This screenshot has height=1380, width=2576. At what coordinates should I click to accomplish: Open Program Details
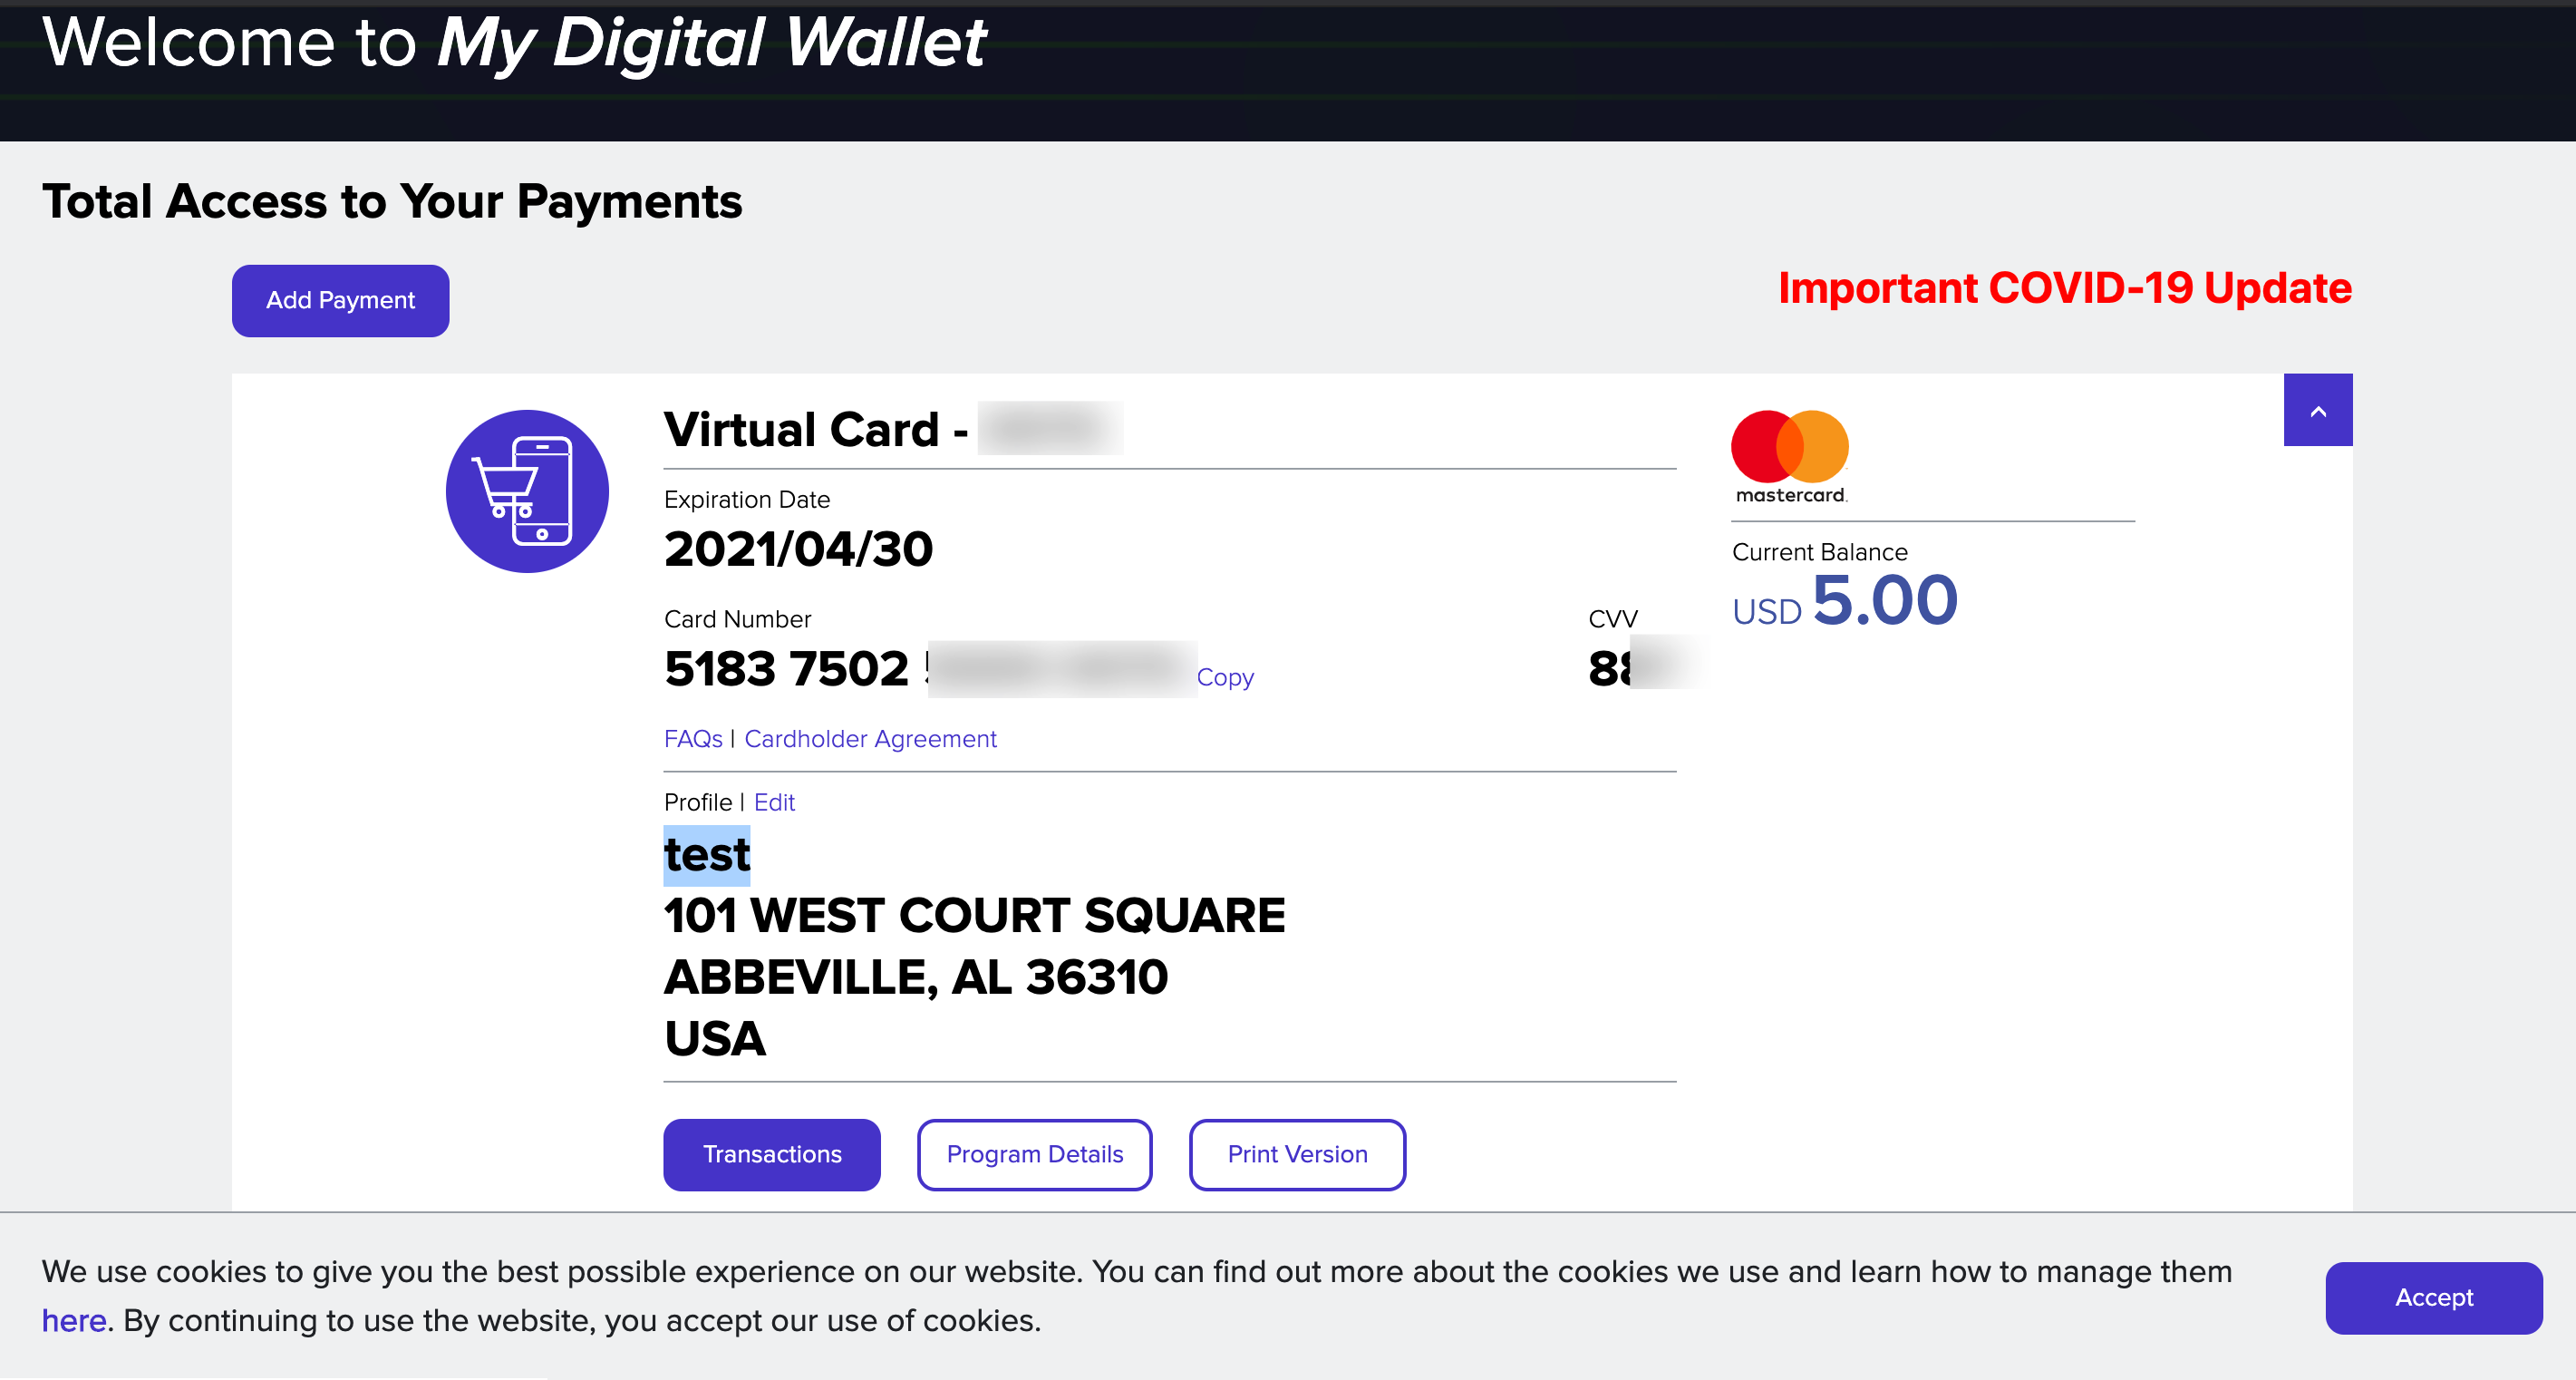tap(1034, 1154)
